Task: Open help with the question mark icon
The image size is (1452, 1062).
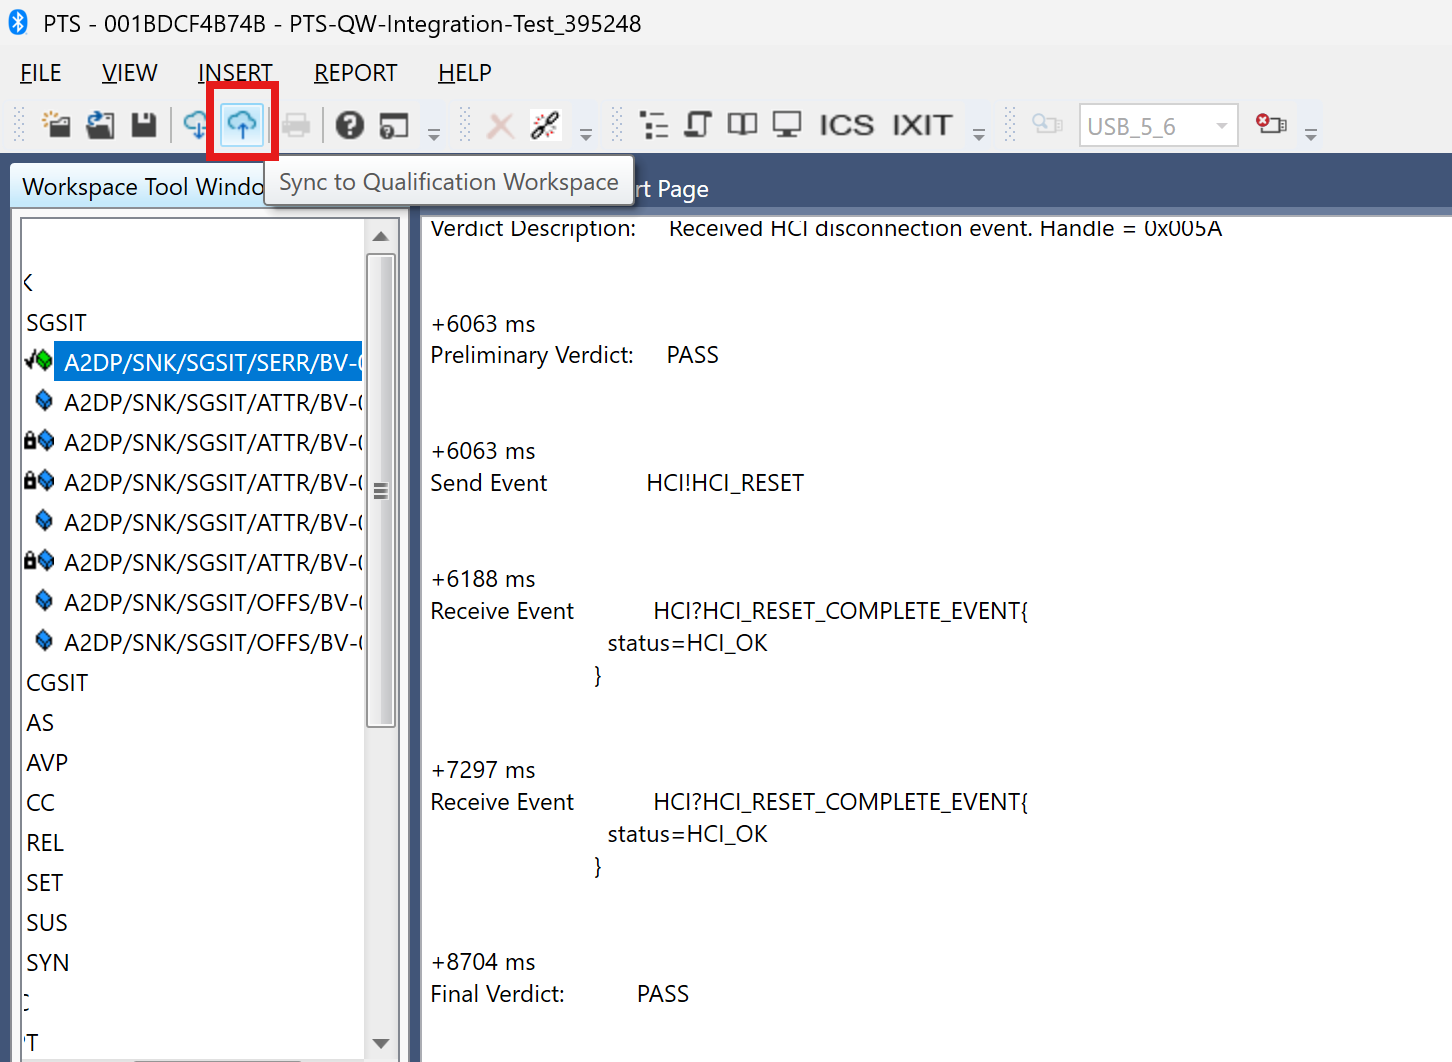Action: pyautogui.click(x=349, y=125)
